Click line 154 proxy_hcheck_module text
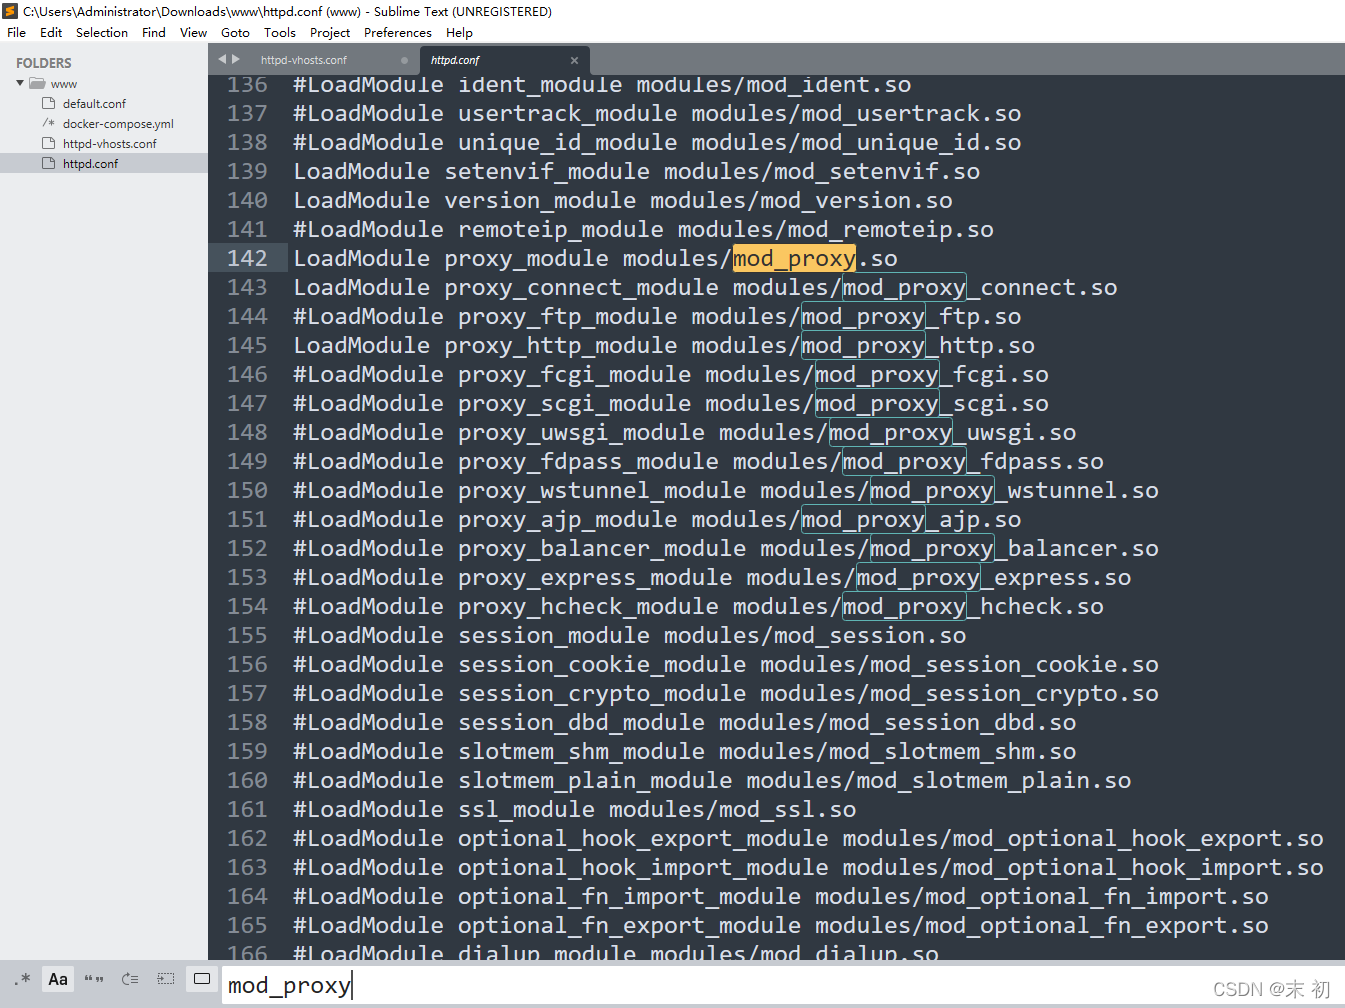The height and width of the screenshot is (1008, 1345). click(x=588, y=607)
